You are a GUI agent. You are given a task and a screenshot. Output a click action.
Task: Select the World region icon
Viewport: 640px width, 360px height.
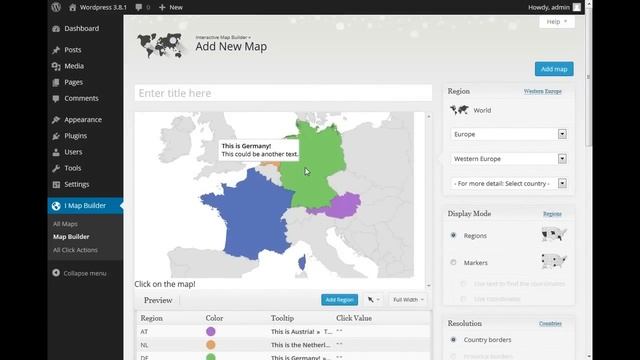tap(459, 110)
